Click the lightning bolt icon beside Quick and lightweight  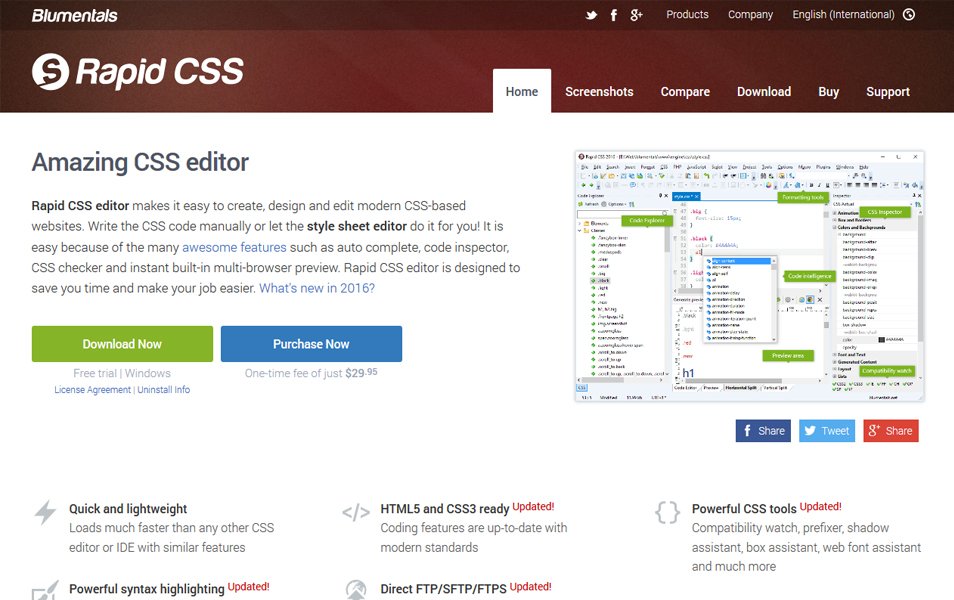click(x=45, y=512)
